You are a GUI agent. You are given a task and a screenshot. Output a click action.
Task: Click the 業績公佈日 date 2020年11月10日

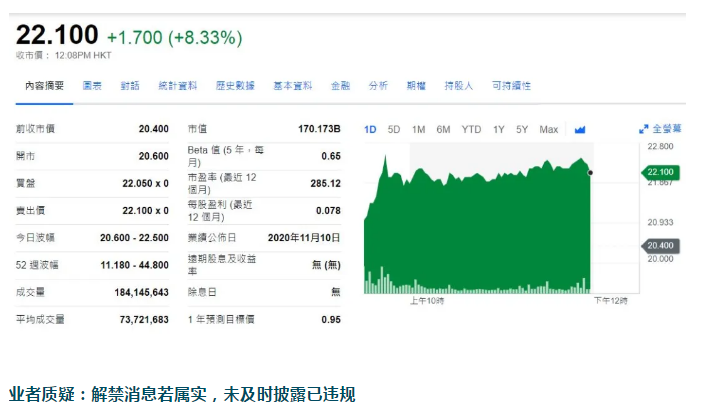click(x=304, y=238)
